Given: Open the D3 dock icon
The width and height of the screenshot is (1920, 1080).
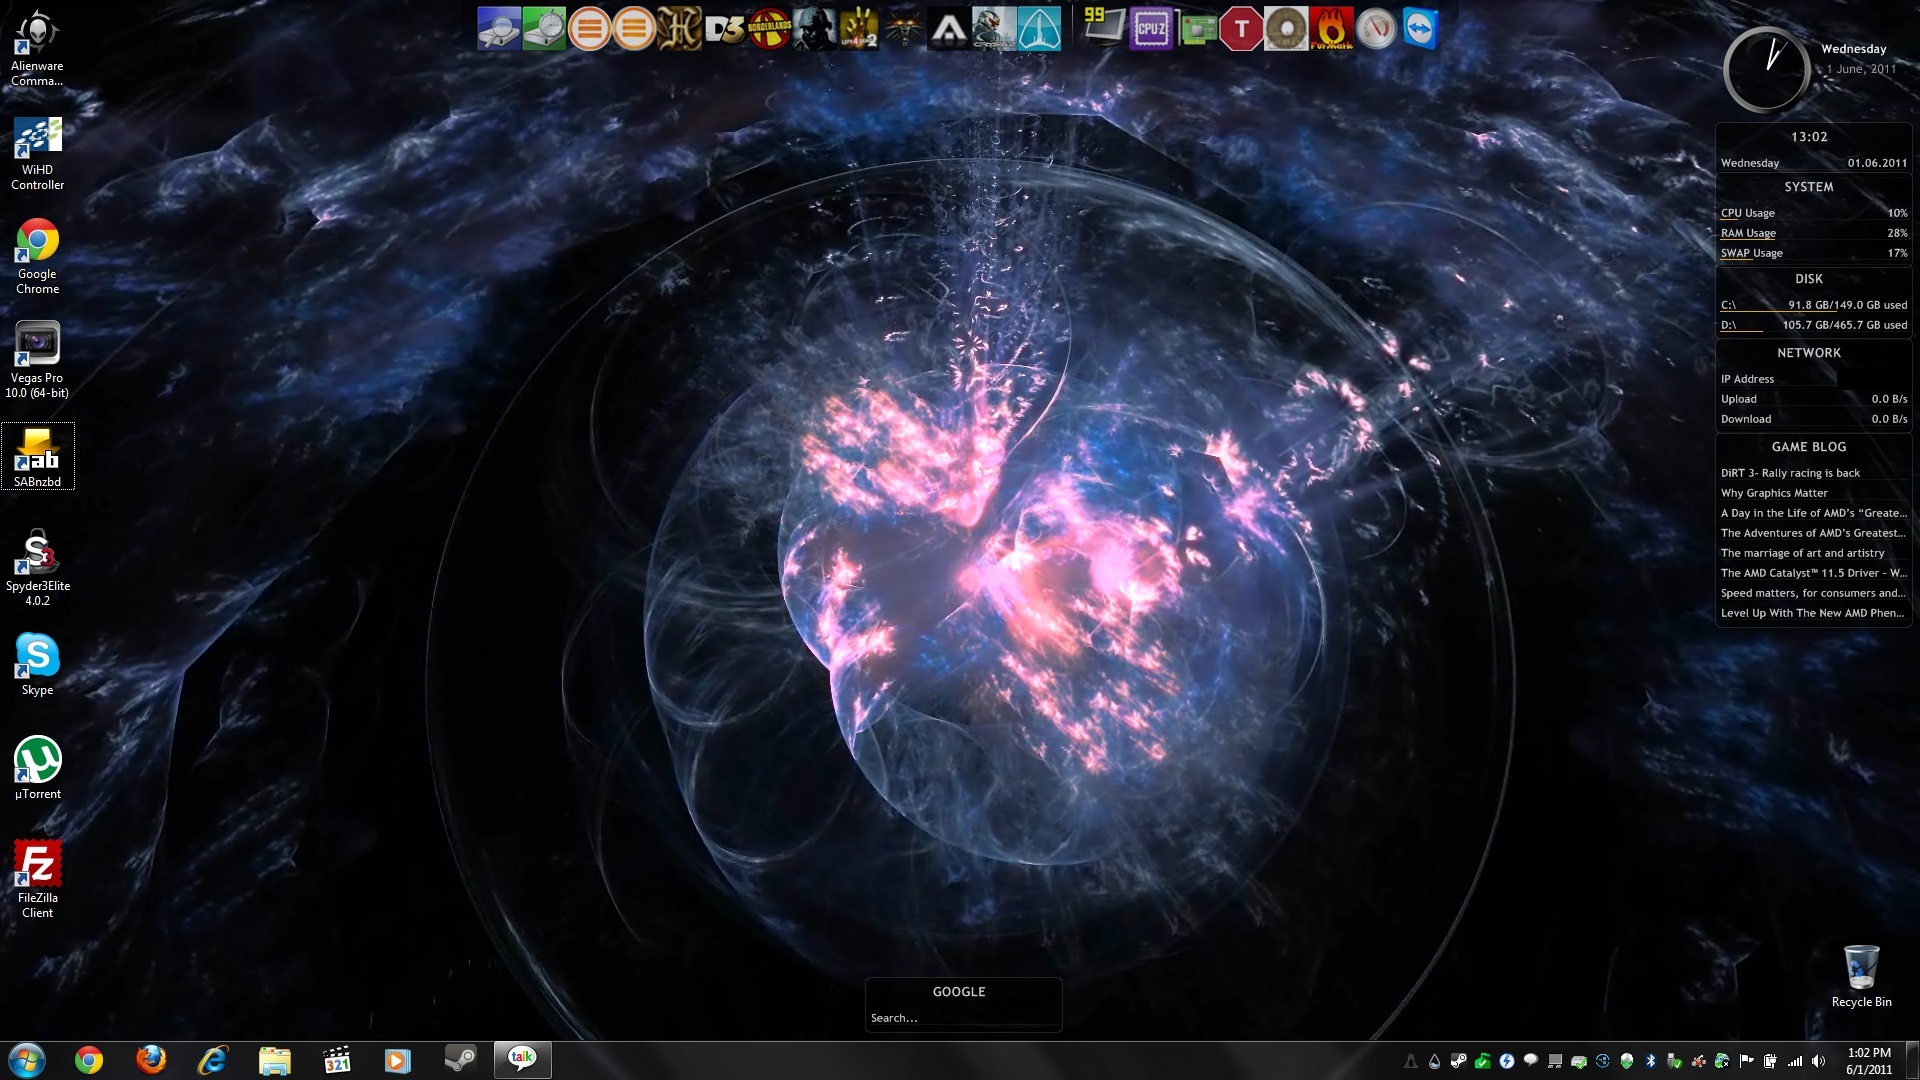Looking at the screenshot, I should [x=724, y=28].
